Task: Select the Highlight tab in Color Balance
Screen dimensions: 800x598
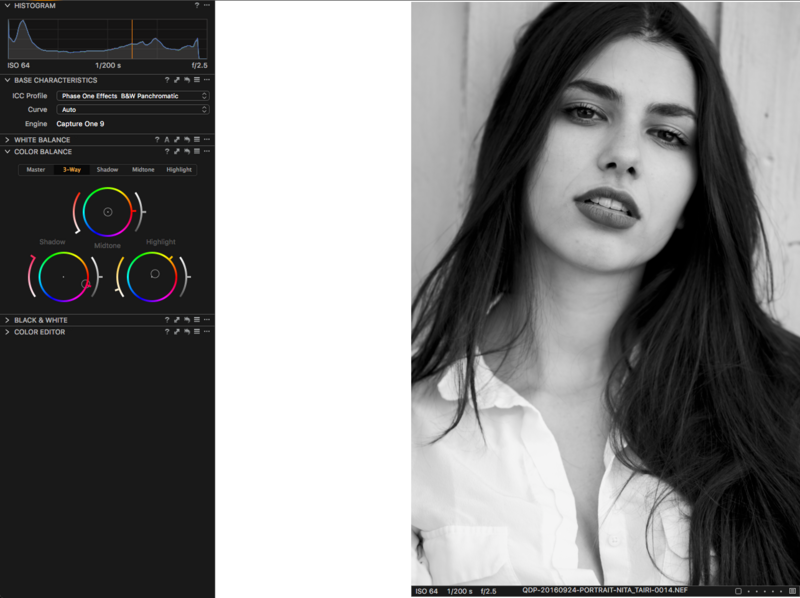Action: [x=179, y=169]
